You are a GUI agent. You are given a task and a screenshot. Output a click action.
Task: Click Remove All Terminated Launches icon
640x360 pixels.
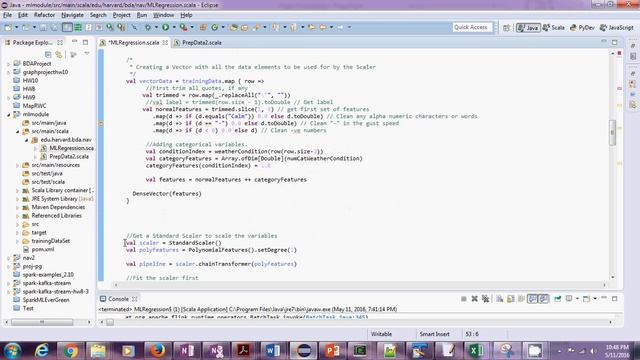pos(485,299)
